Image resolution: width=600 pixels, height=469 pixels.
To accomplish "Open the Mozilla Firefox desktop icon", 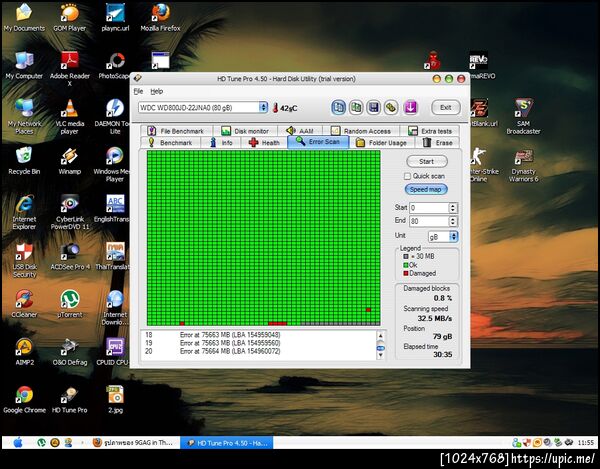I will (x=160, y=17).
